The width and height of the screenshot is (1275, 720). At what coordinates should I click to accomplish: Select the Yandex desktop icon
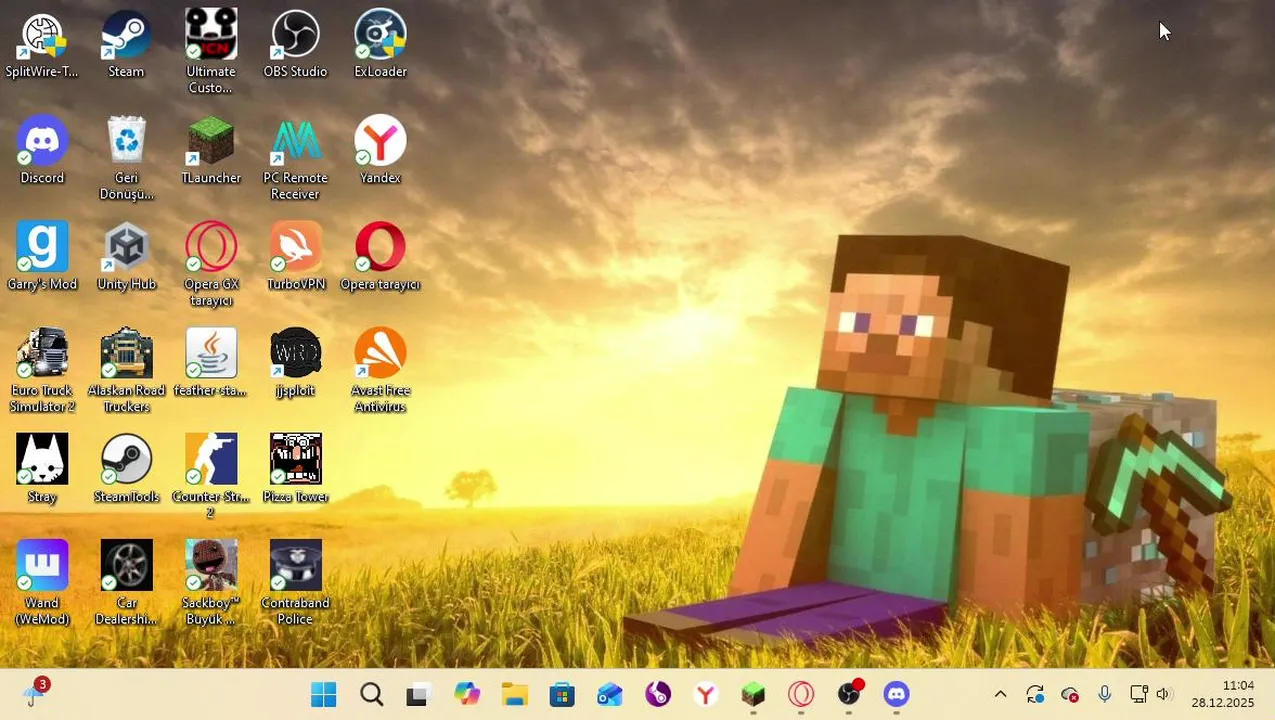(x=380, y=150)
